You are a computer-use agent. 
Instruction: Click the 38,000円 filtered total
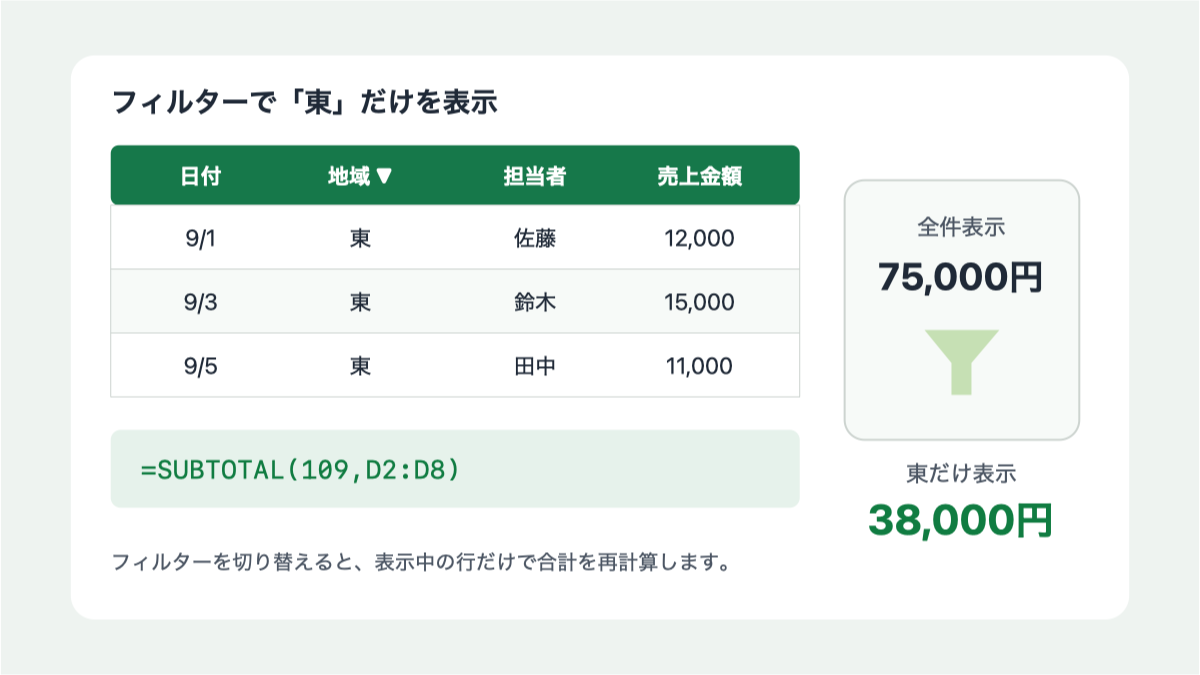click(961, 520)
